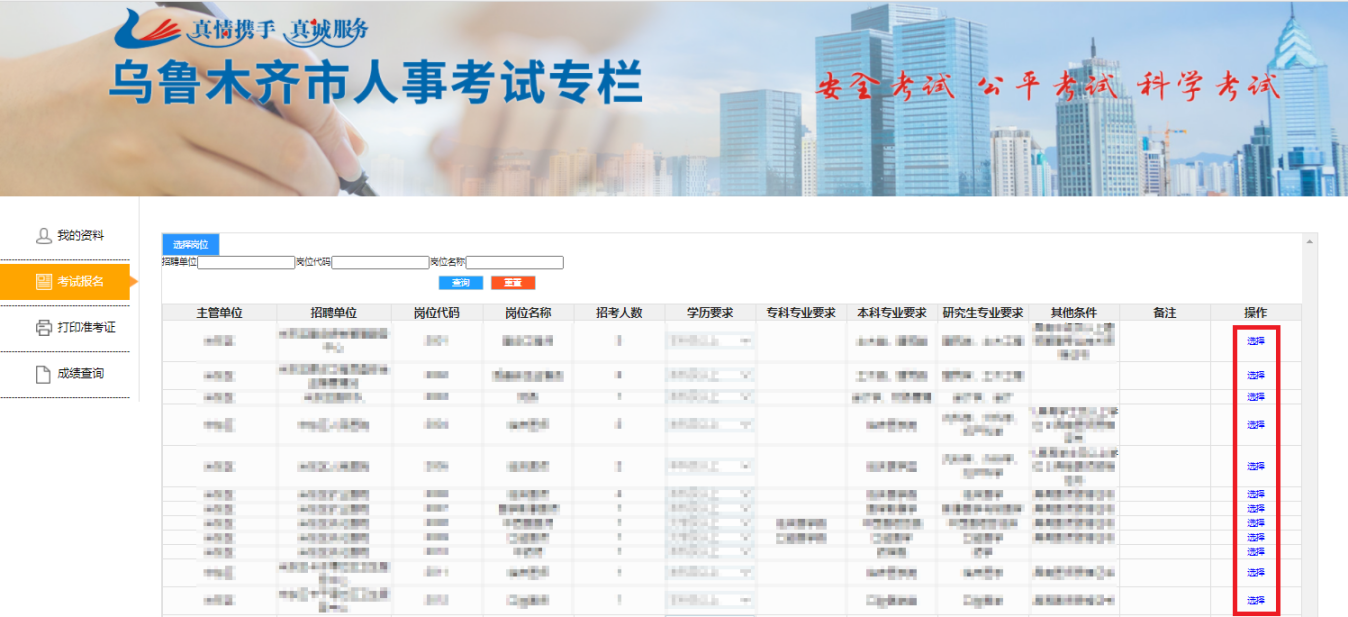
Task: Click 选择 link in the second row
Action: pyautogui.click(x=1256, y=376)
